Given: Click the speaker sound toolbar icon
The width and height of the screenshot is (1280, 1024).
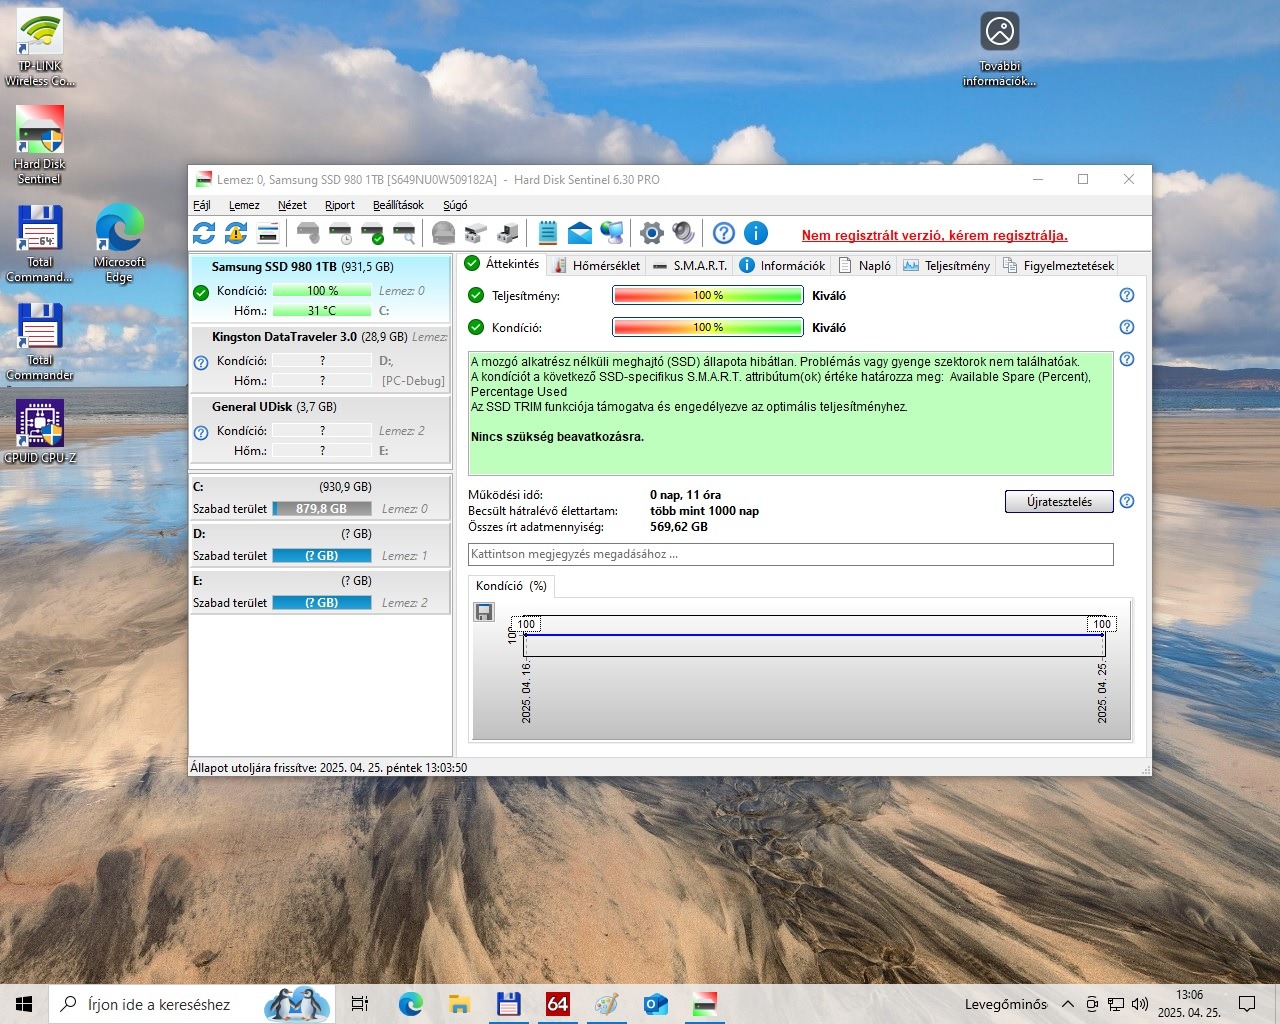Looking at the screenshot, I should click(x=684, y=234).
